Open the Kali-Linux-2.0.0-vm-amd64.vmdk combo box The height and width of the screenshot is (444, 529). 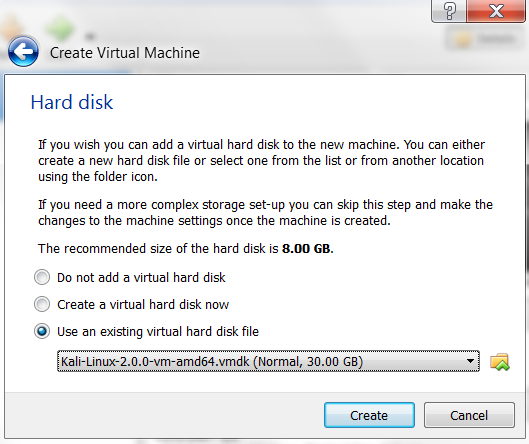click(x=268, y=361)
